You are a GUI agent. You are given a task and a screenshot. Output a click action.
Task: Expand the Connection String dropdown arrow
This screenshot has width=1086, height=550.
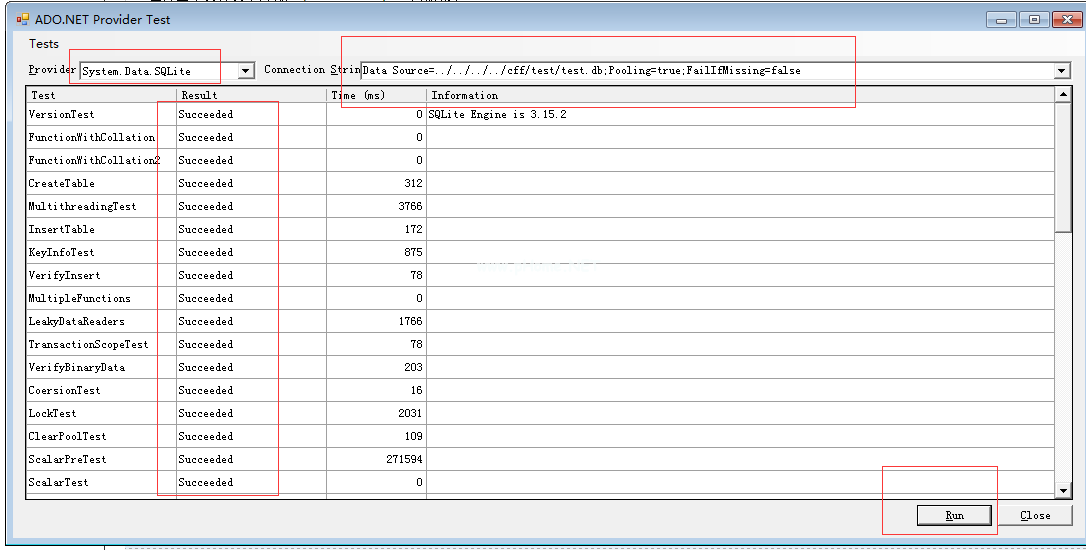(x=1062, y=71)
